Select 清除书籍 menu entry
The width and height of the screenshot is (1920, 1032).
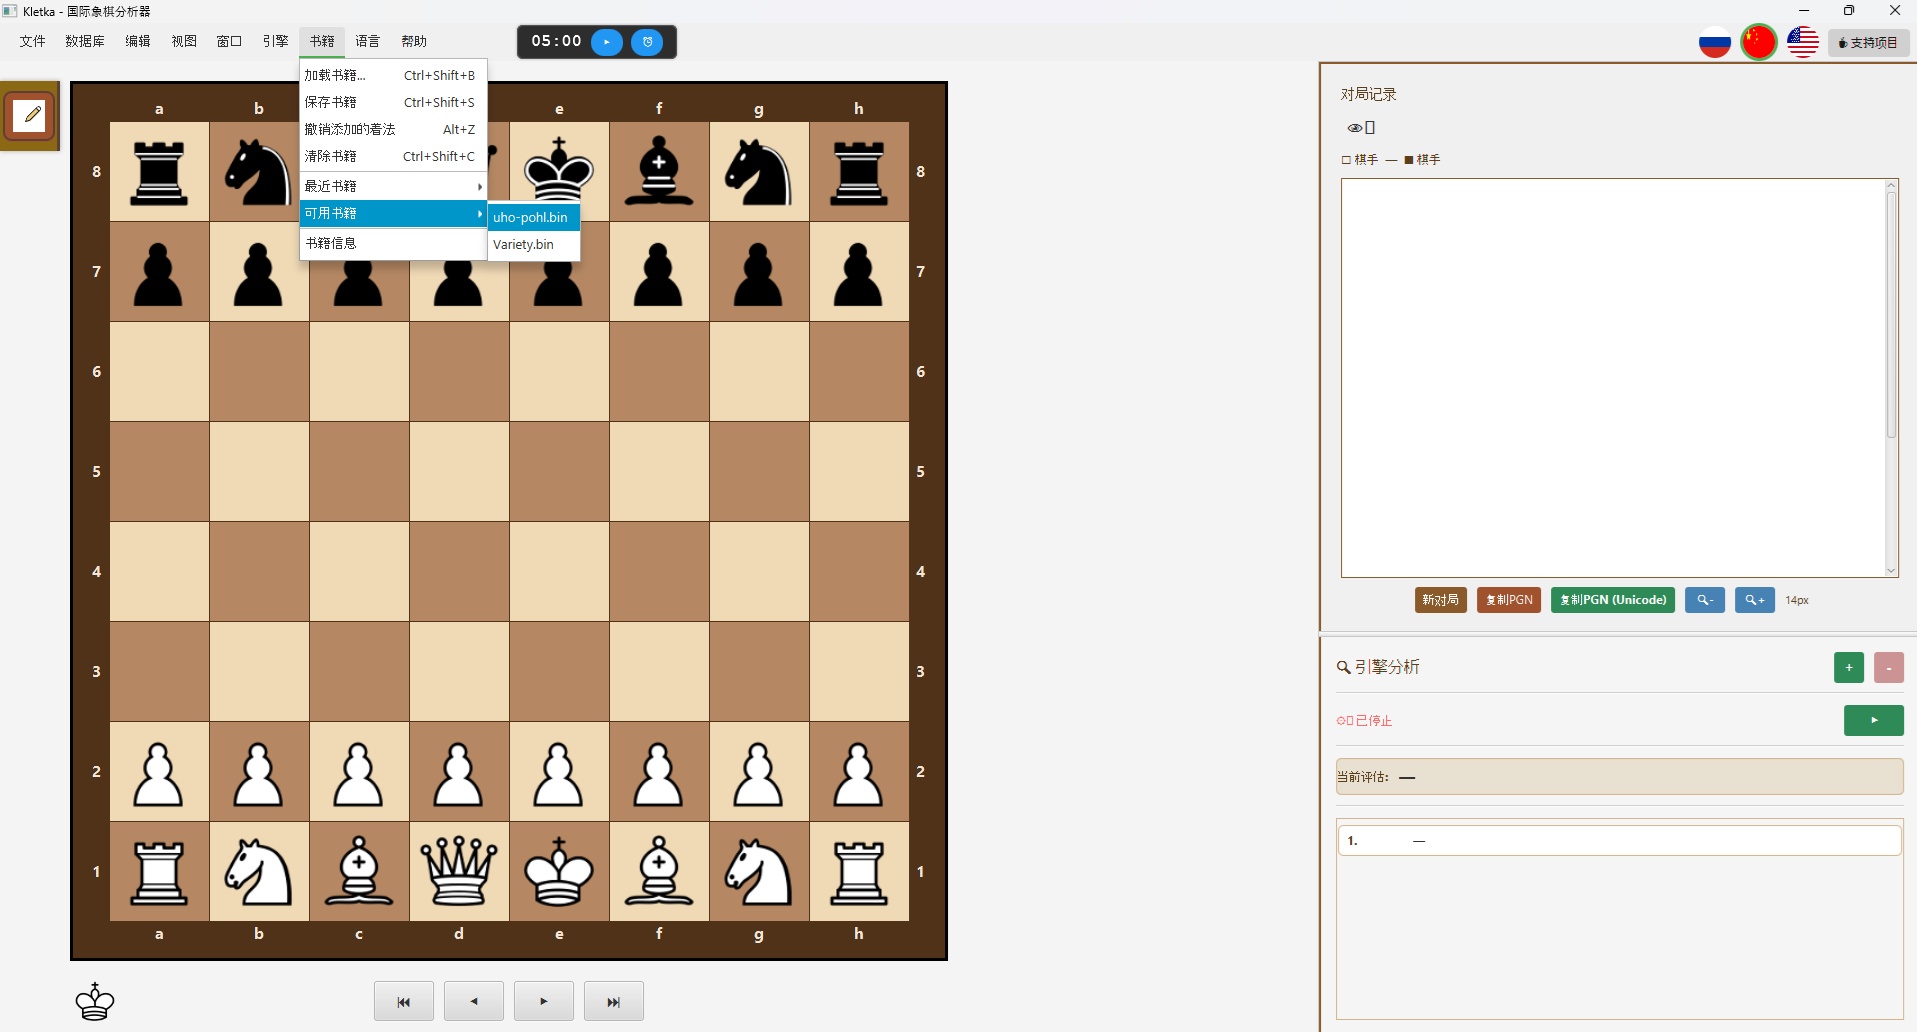[393, 156]
